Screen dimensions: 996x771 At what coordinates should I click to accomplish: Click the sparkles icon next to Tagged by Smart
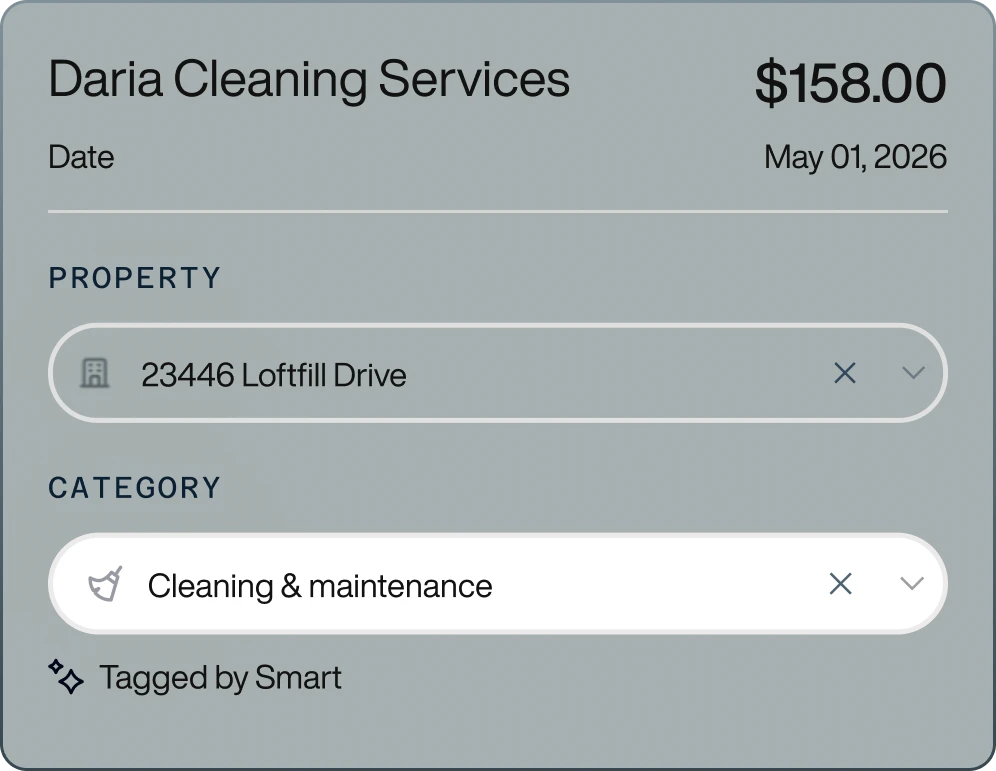pyautogui.click(x=65, y=678)
